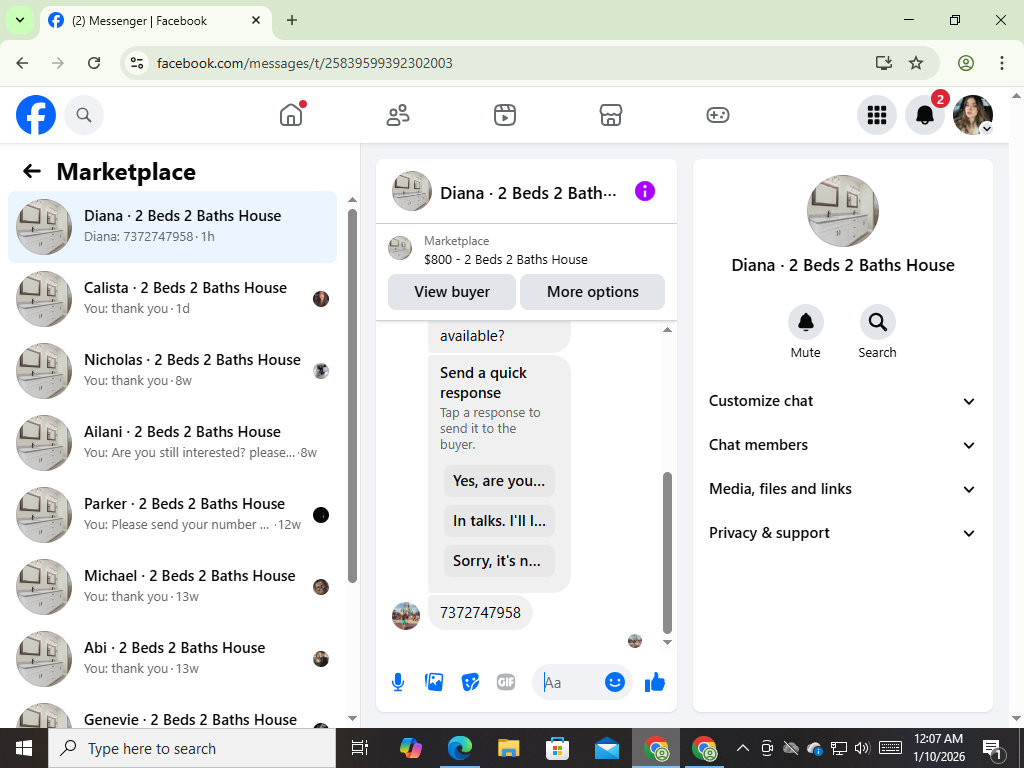Image resolution: width=1024 pixels, height=768 pixels.
Task: Open the Friends icon in top navigation
Action: (x=398, y=115)
